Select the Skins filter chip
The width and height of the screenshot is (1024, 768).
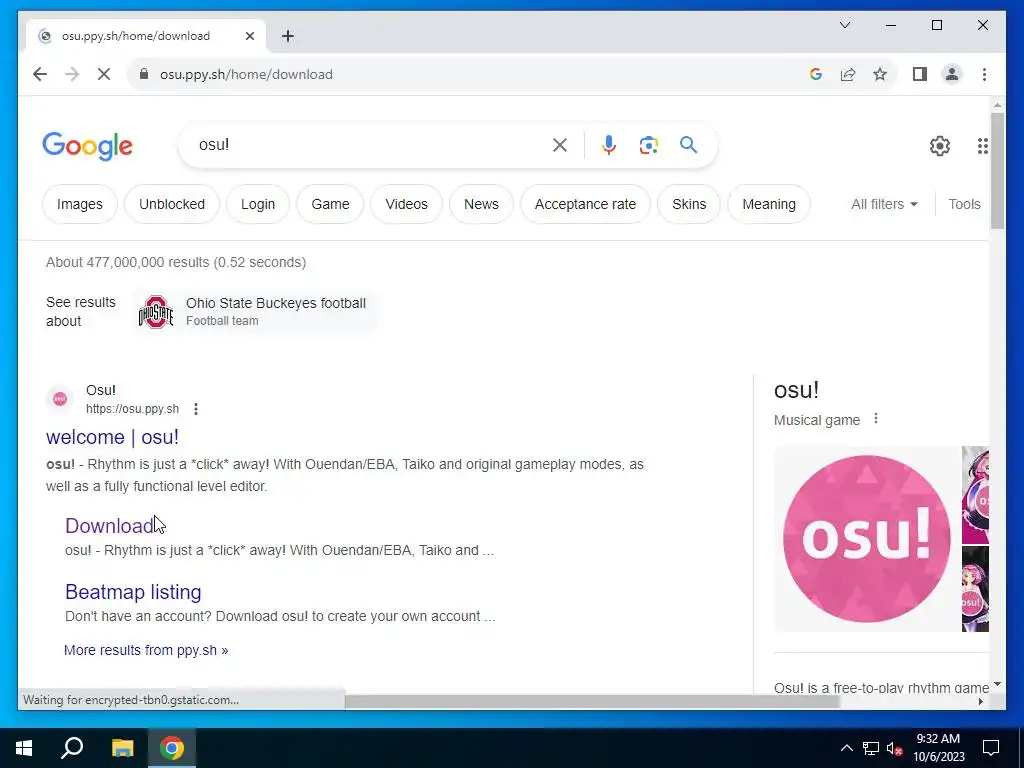689,204
